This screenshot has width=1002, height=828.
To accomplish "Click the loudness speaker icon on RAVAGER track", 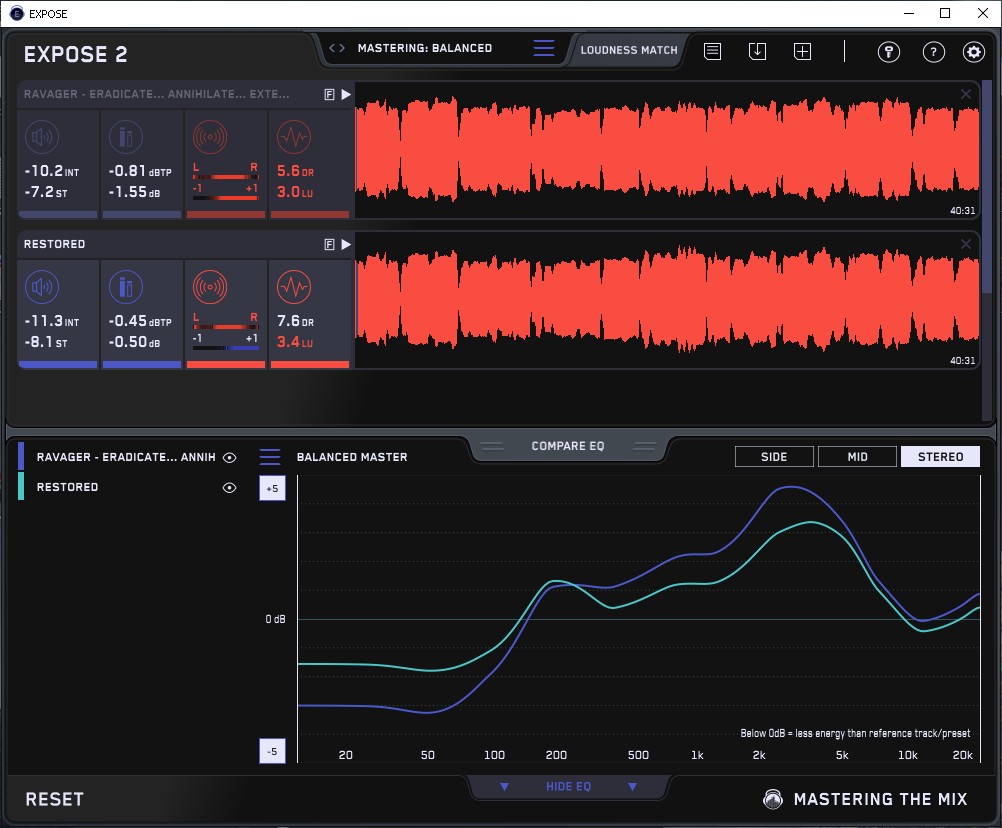I will point(42,137).
